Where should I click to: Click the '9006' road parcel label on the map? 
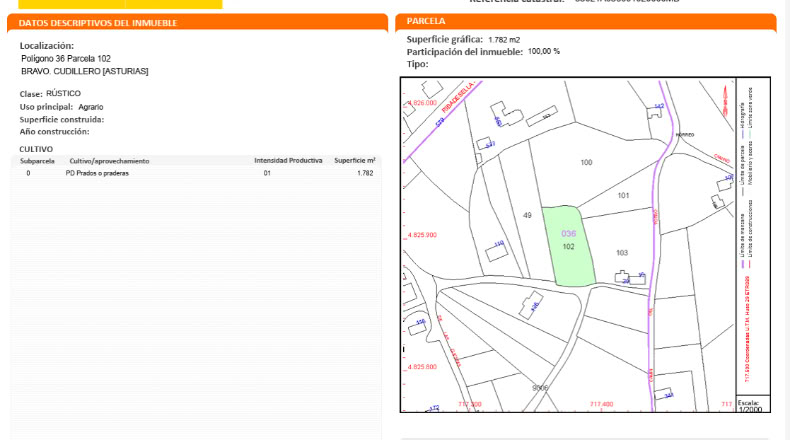click(540, 388)
